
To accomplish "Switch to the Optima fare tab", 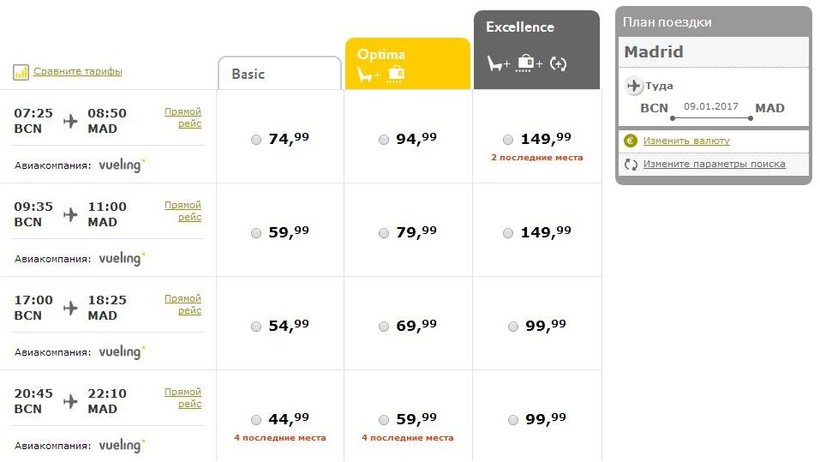I will 407,64.
